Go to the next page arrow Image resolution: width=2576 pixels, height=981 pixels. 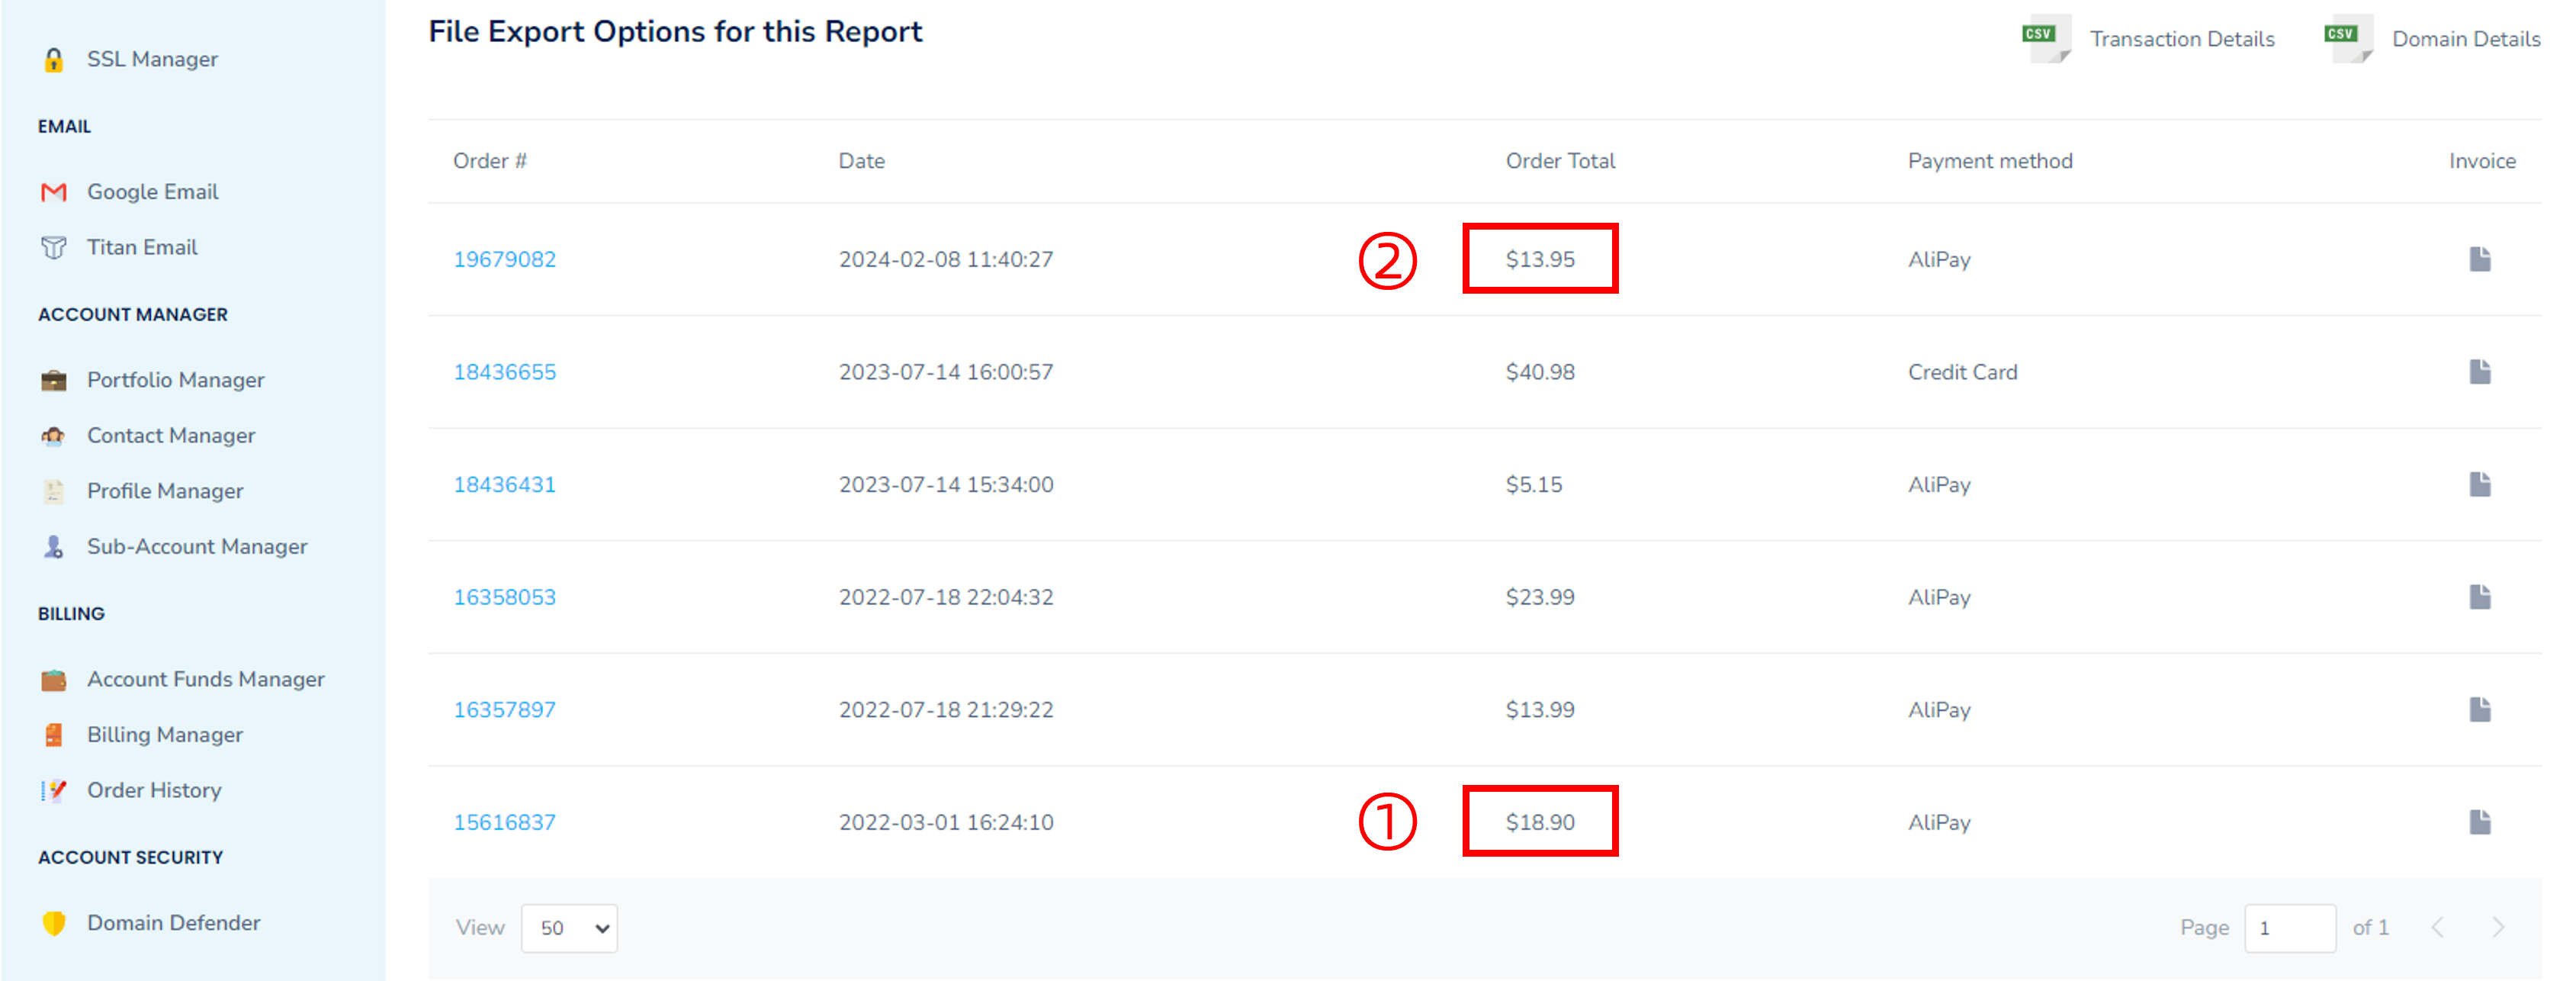click(2498, 927)
